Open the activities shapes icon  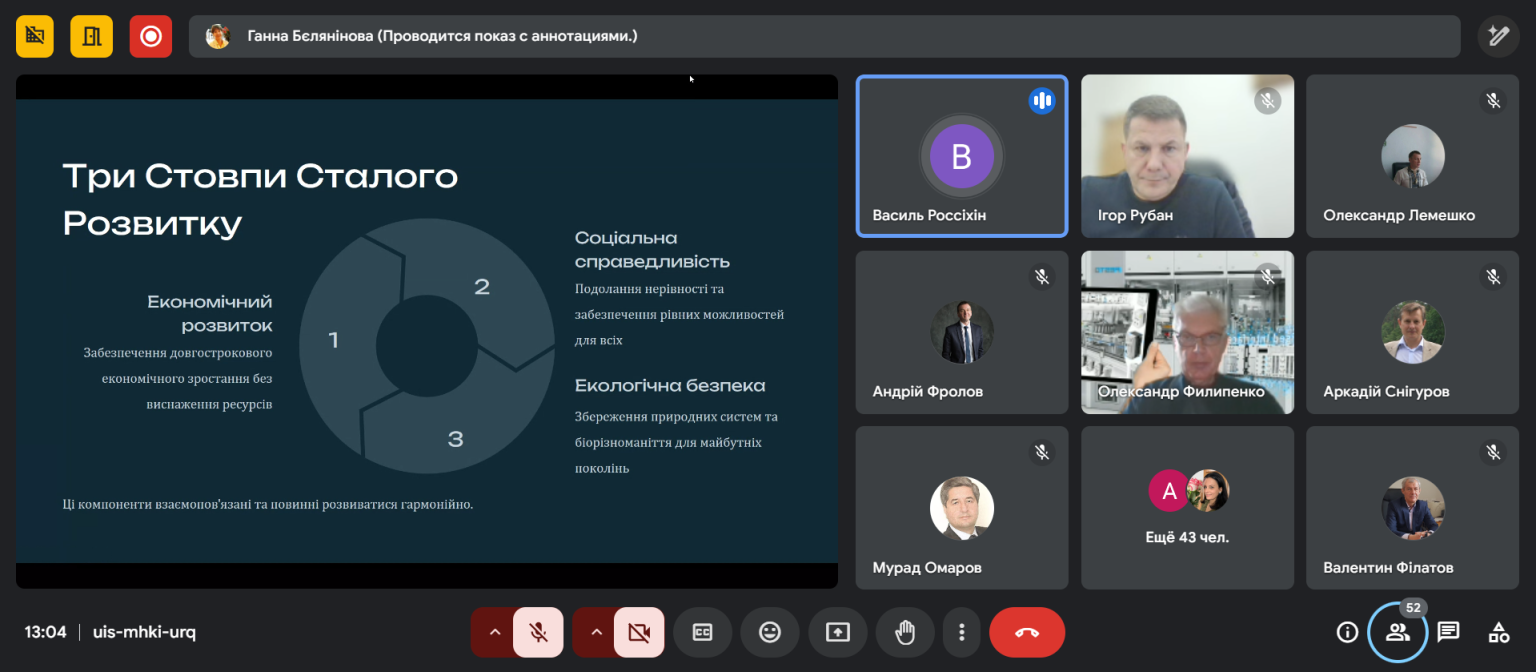(1498, 632)
